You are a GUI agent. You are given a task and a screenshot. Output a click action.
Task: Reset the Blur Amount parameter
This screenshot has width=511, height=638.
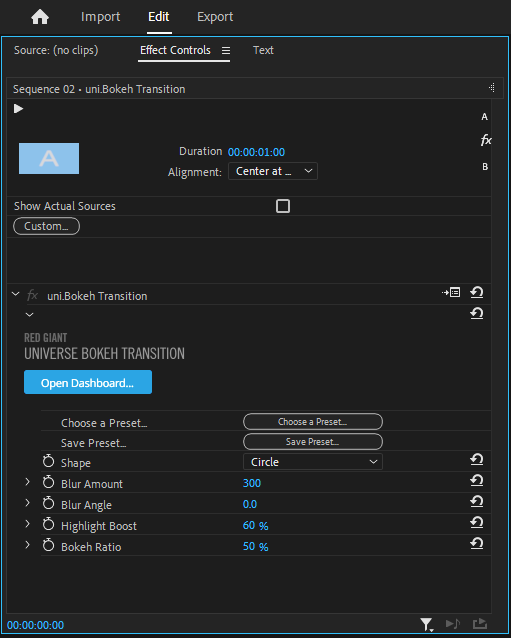476,481
